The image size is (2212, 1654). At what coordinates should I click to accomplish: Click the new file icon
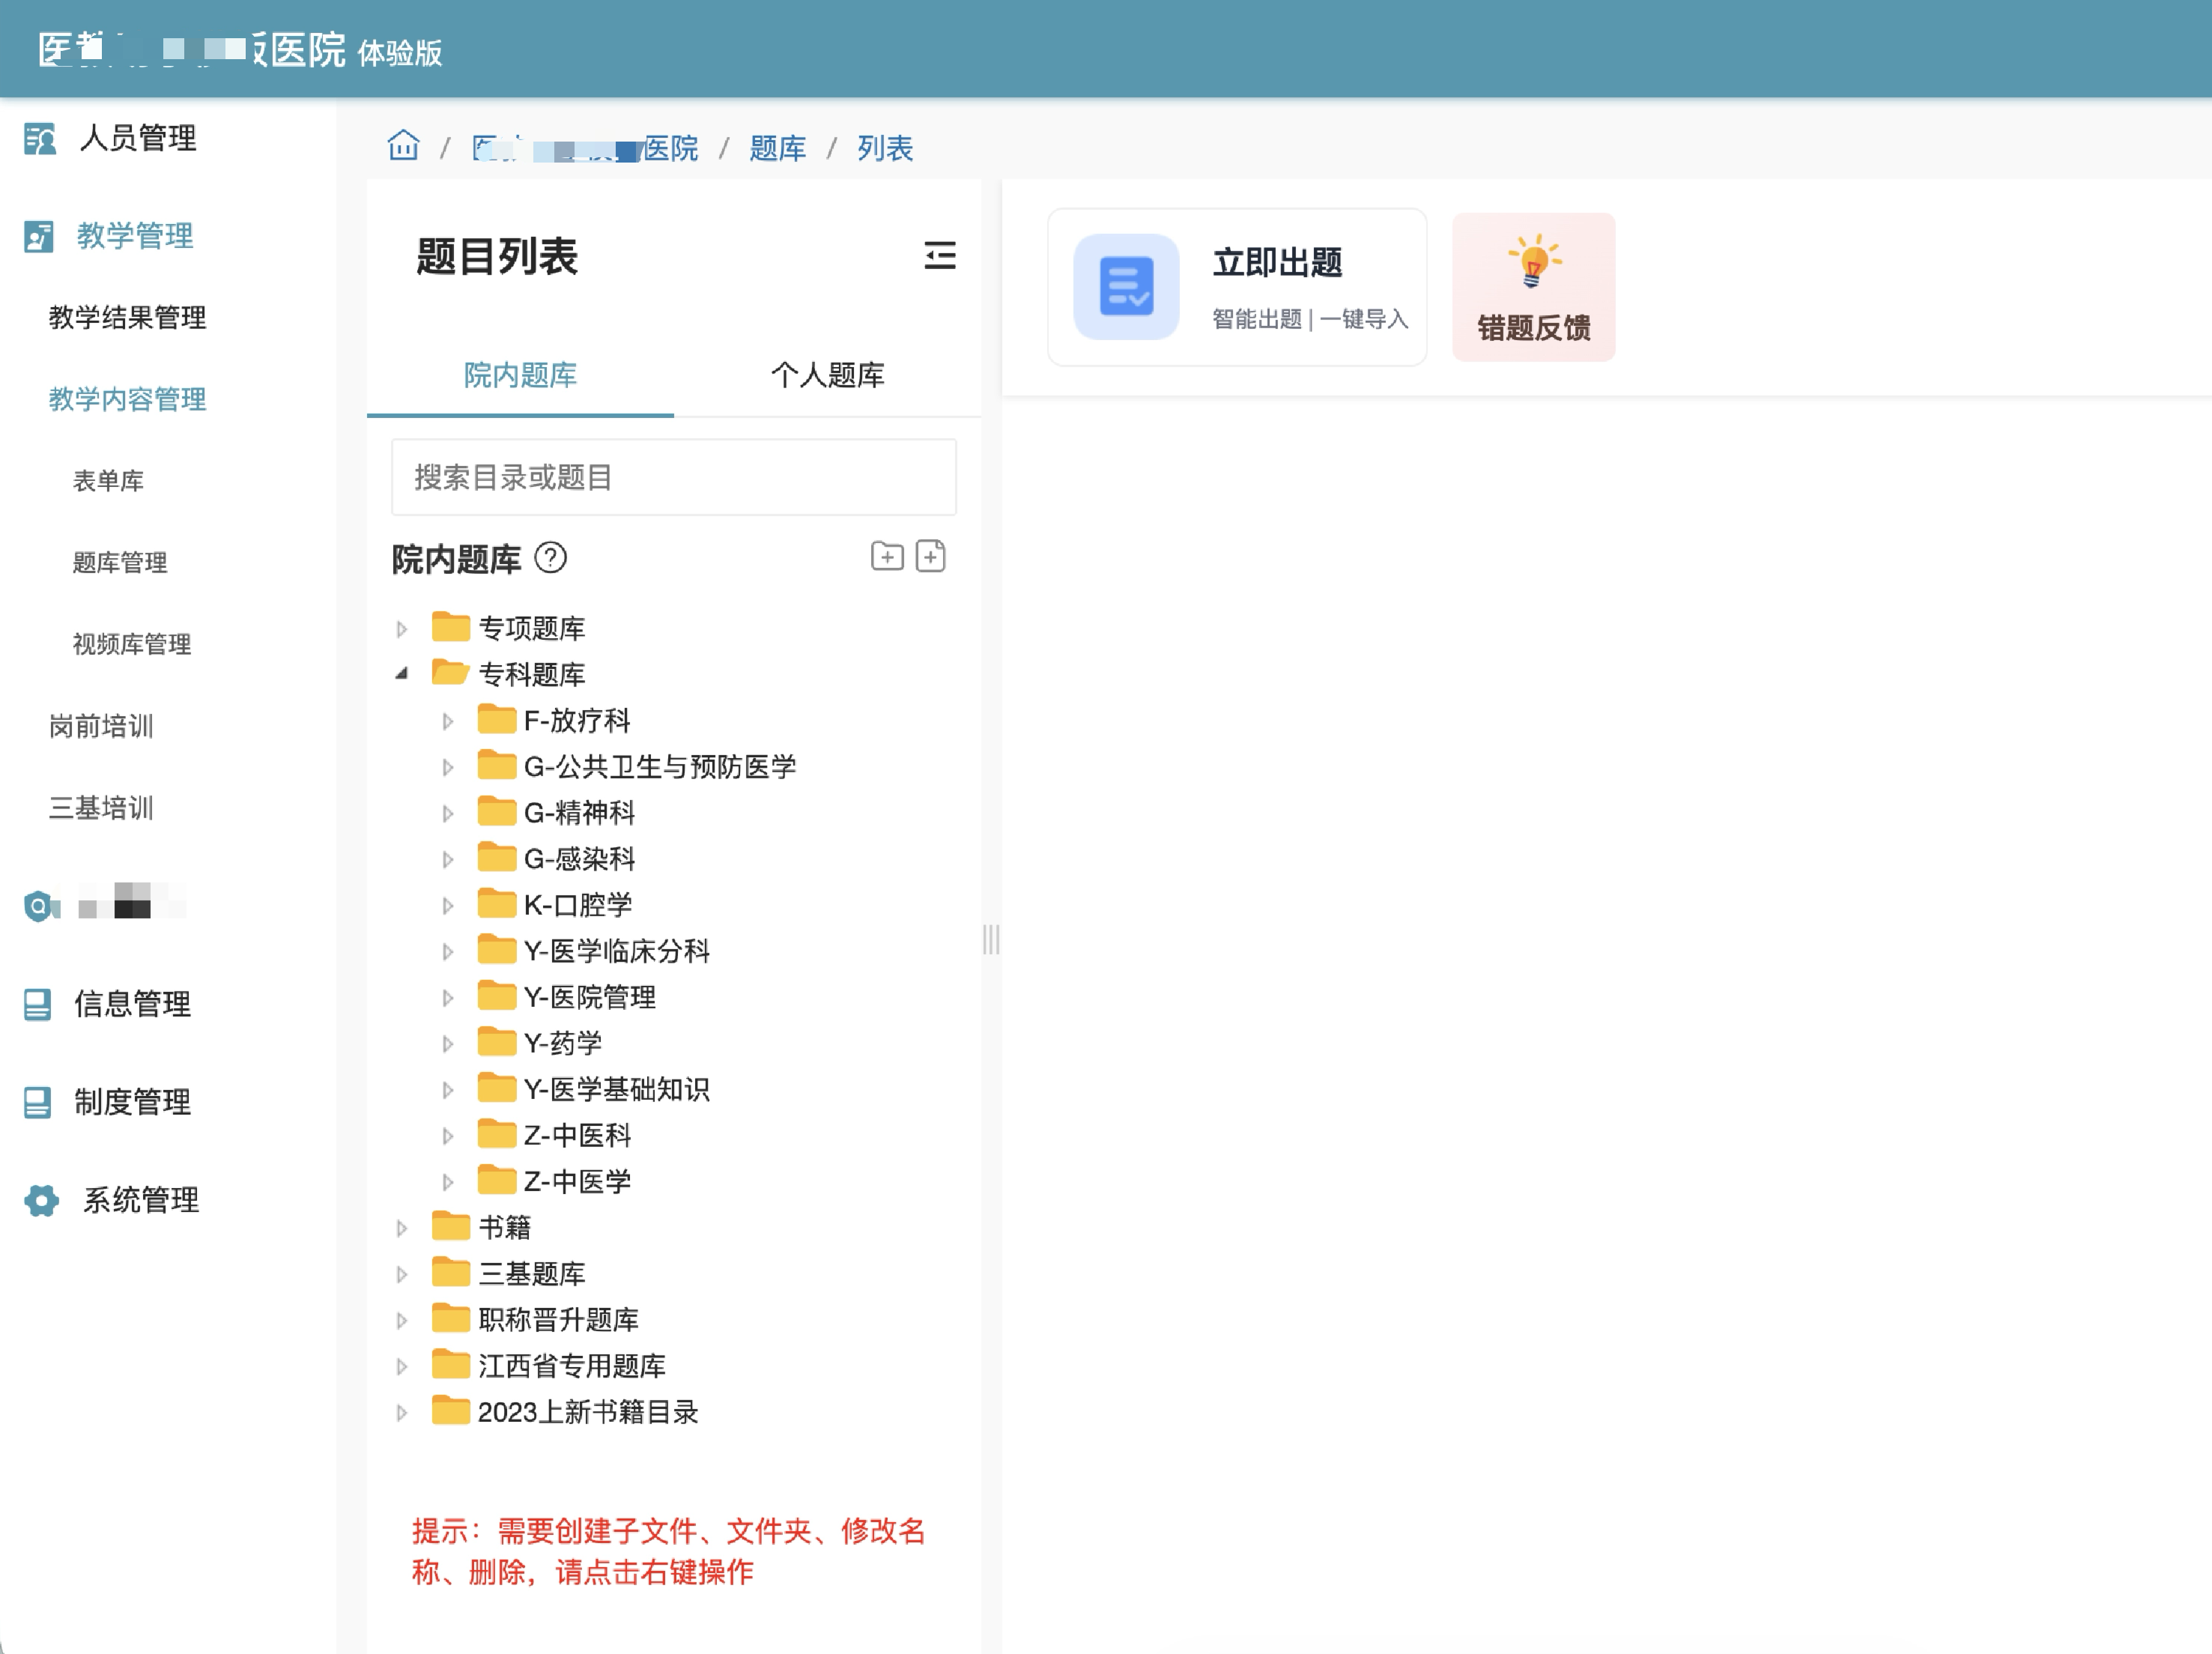930,556
